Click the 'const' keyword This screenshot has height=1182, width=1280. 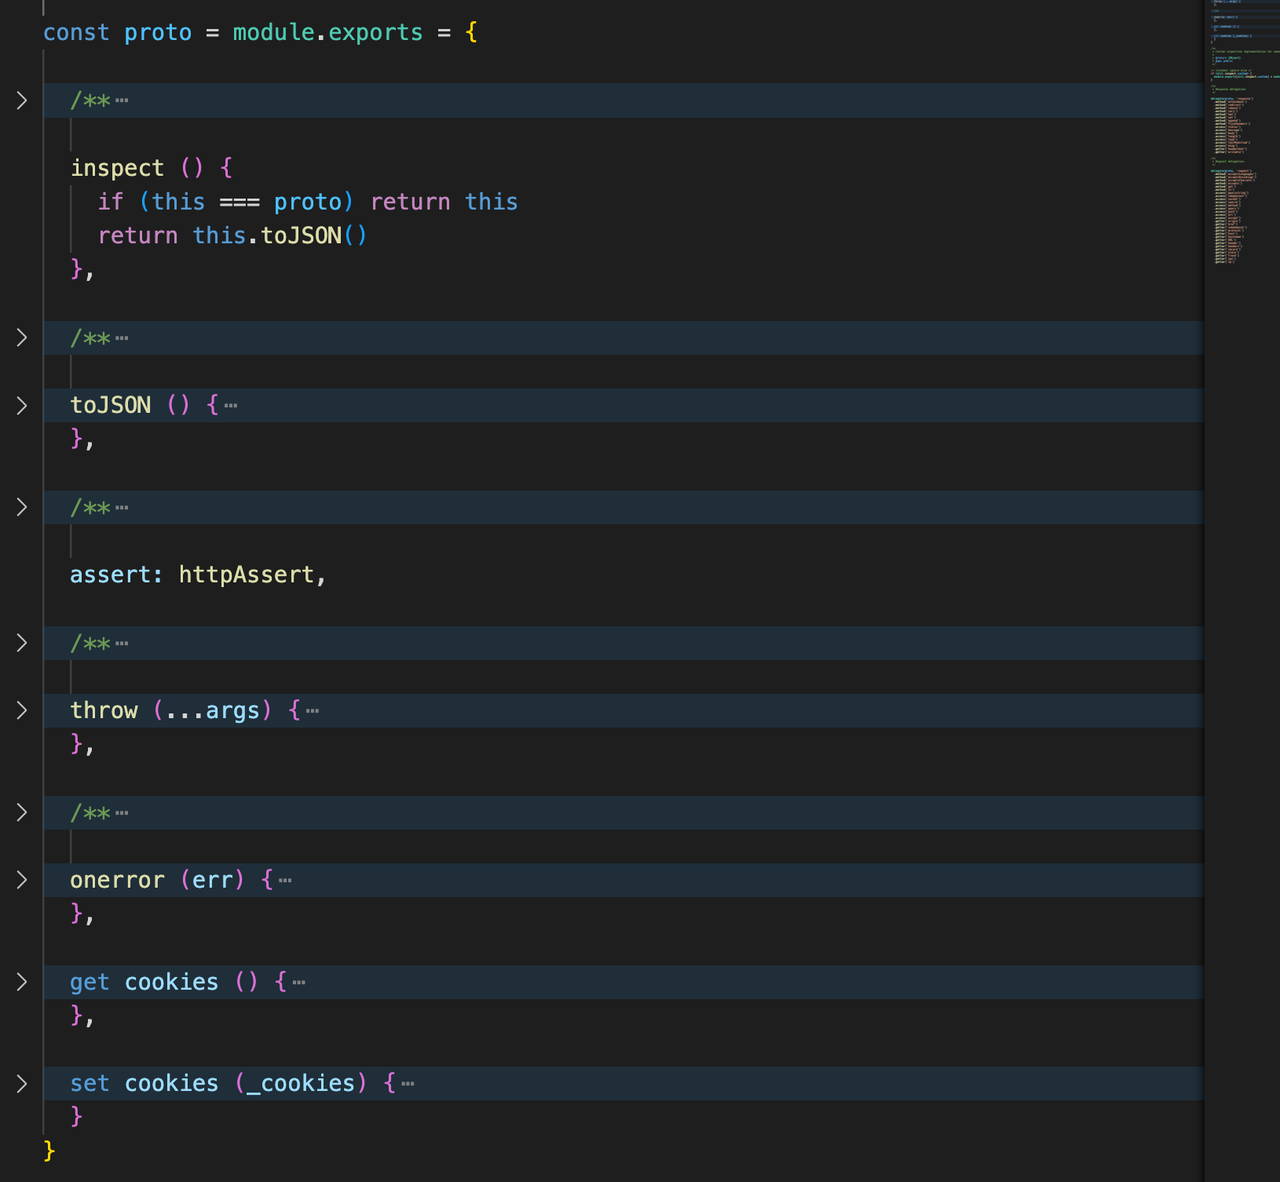(76, 32)
